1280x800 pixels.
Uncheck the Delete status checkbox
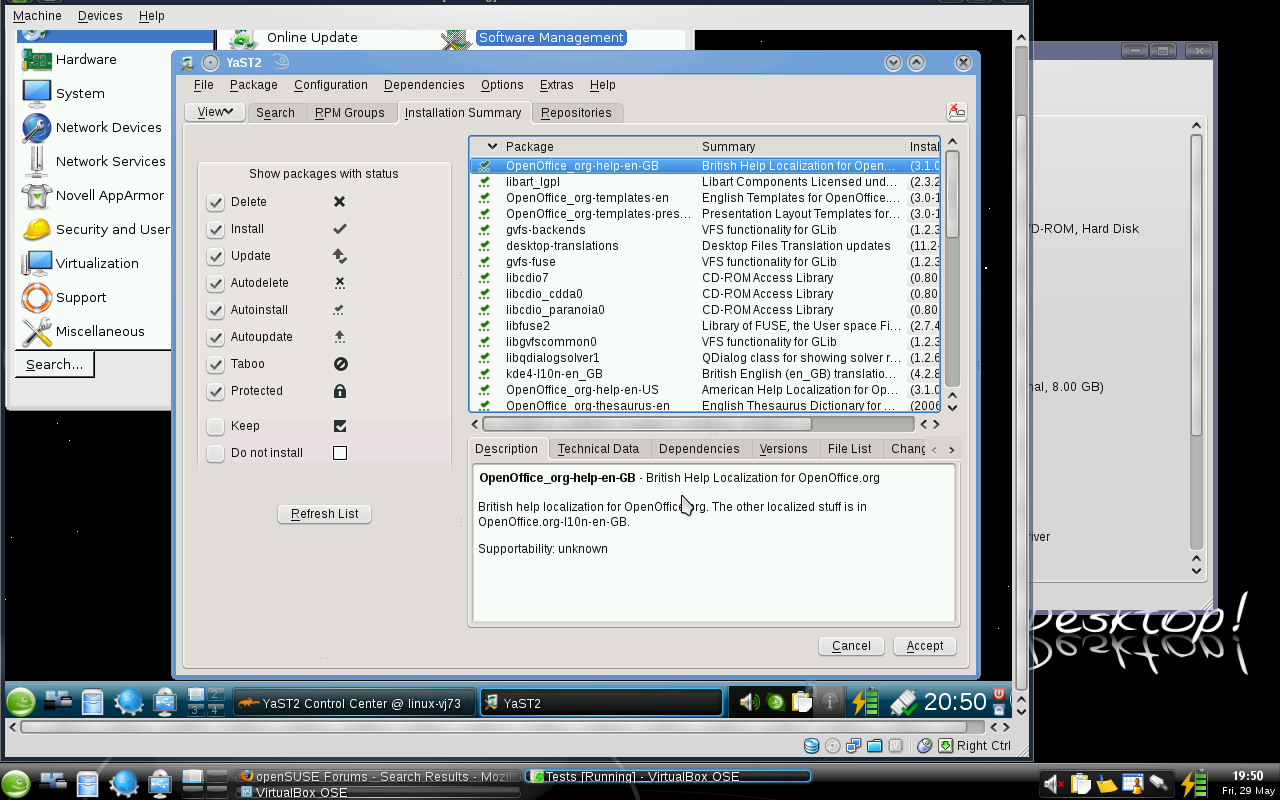(216, 202)
